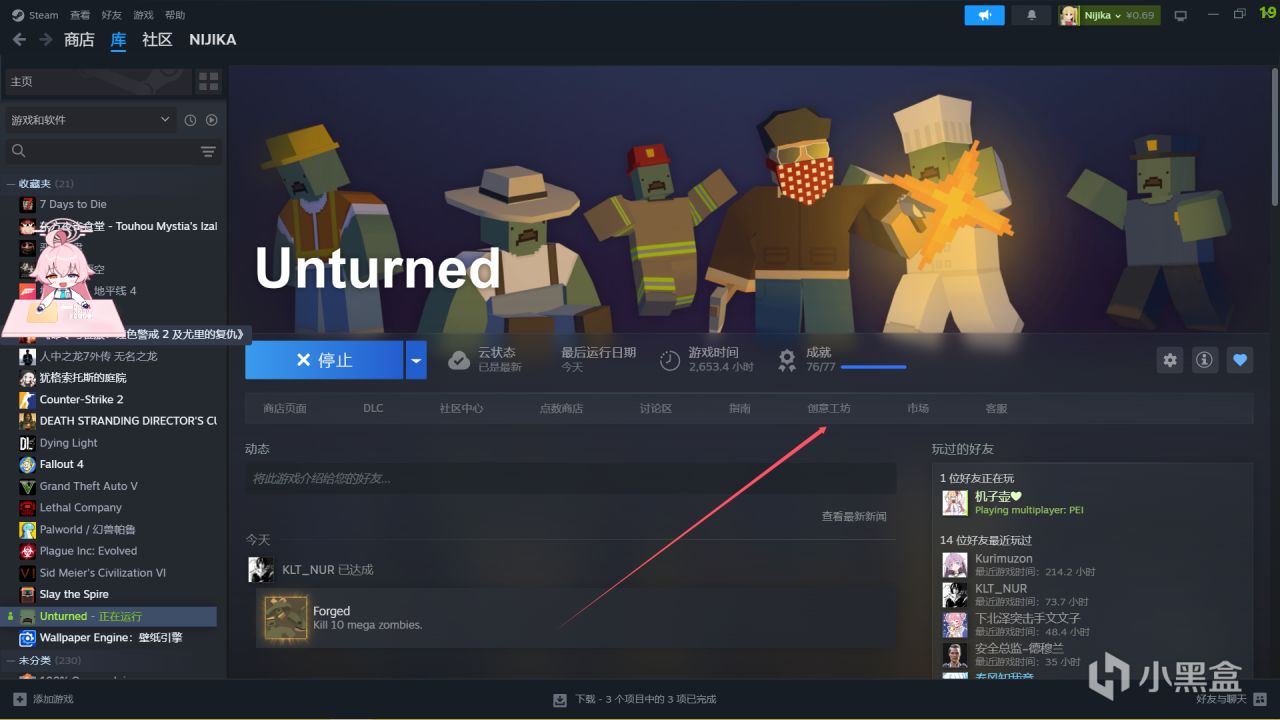Click the cloud status icon
Image resolution: width=1280 pixels, height=720 pixels.
coord(459,360)
